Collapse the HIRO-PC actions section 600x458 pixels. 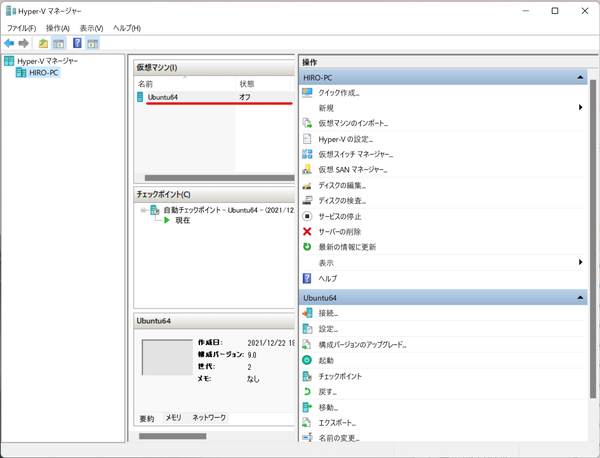click(580, 78)
